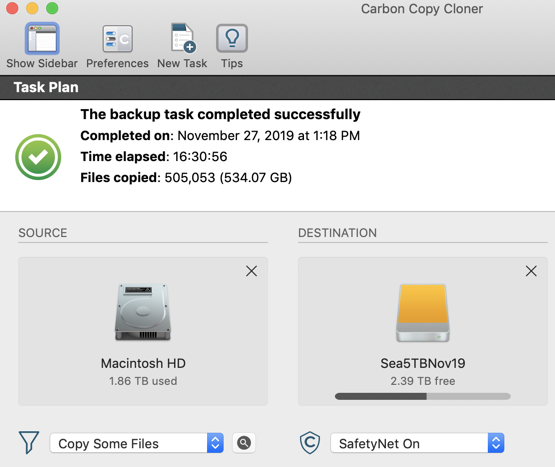This screenshot has width=555, height=467.
Task: Select the Macintosh HD source drive icon
Action: pos(143,312)
